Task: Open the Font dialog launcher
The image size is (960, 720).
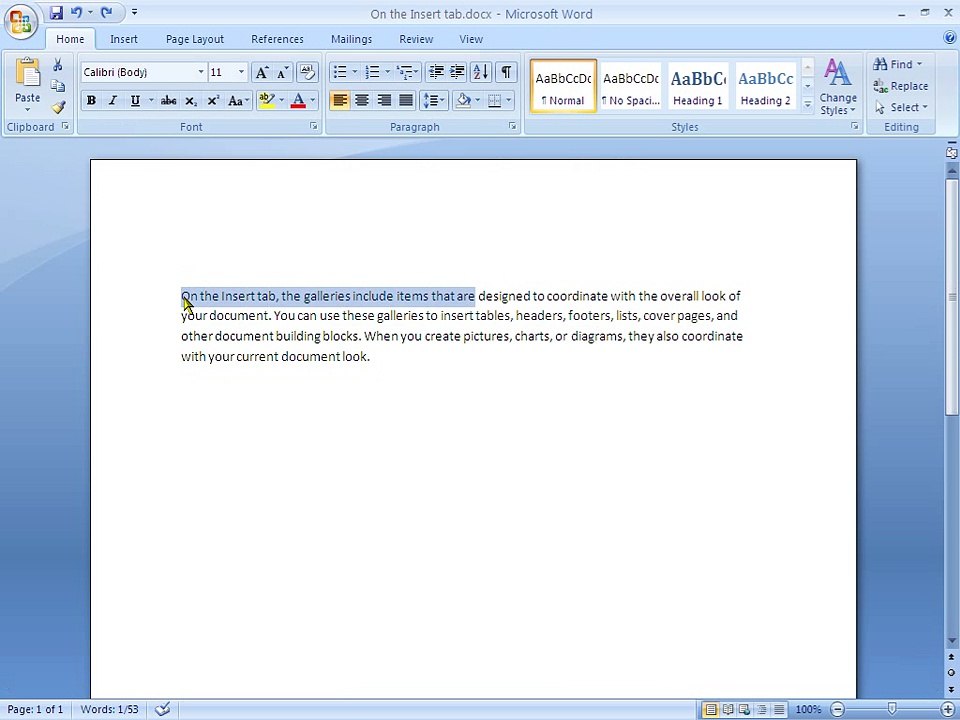Action: [x=313, y=126]
